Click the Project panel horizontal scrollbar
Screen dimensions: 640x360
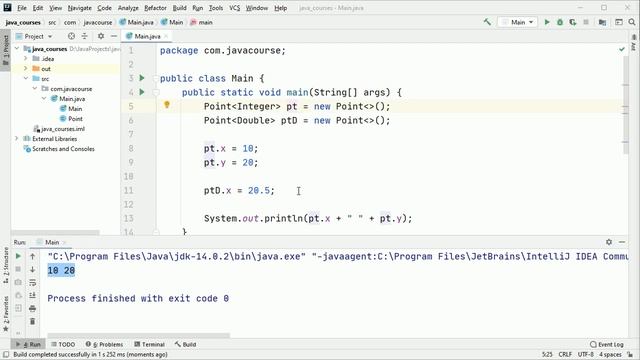(x=56, y=233)
